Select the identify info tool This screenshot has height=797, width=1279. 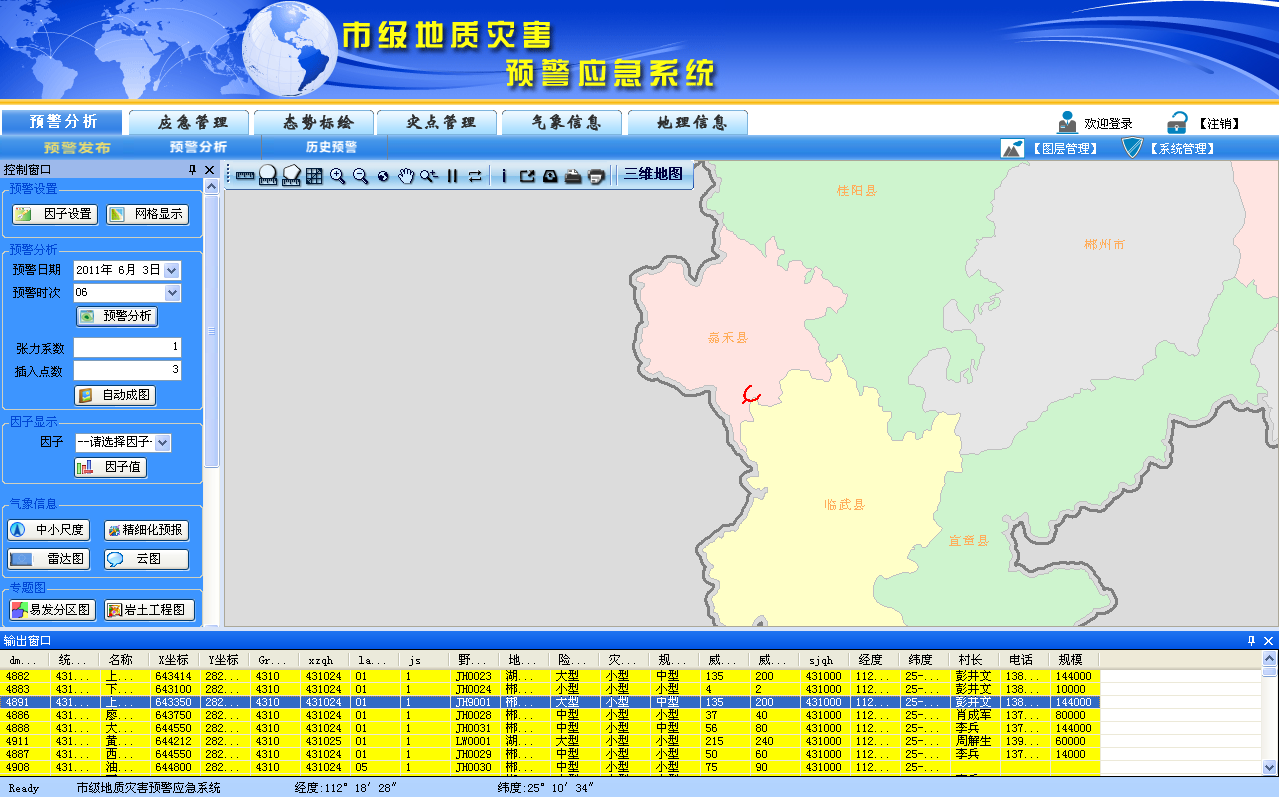503,175
